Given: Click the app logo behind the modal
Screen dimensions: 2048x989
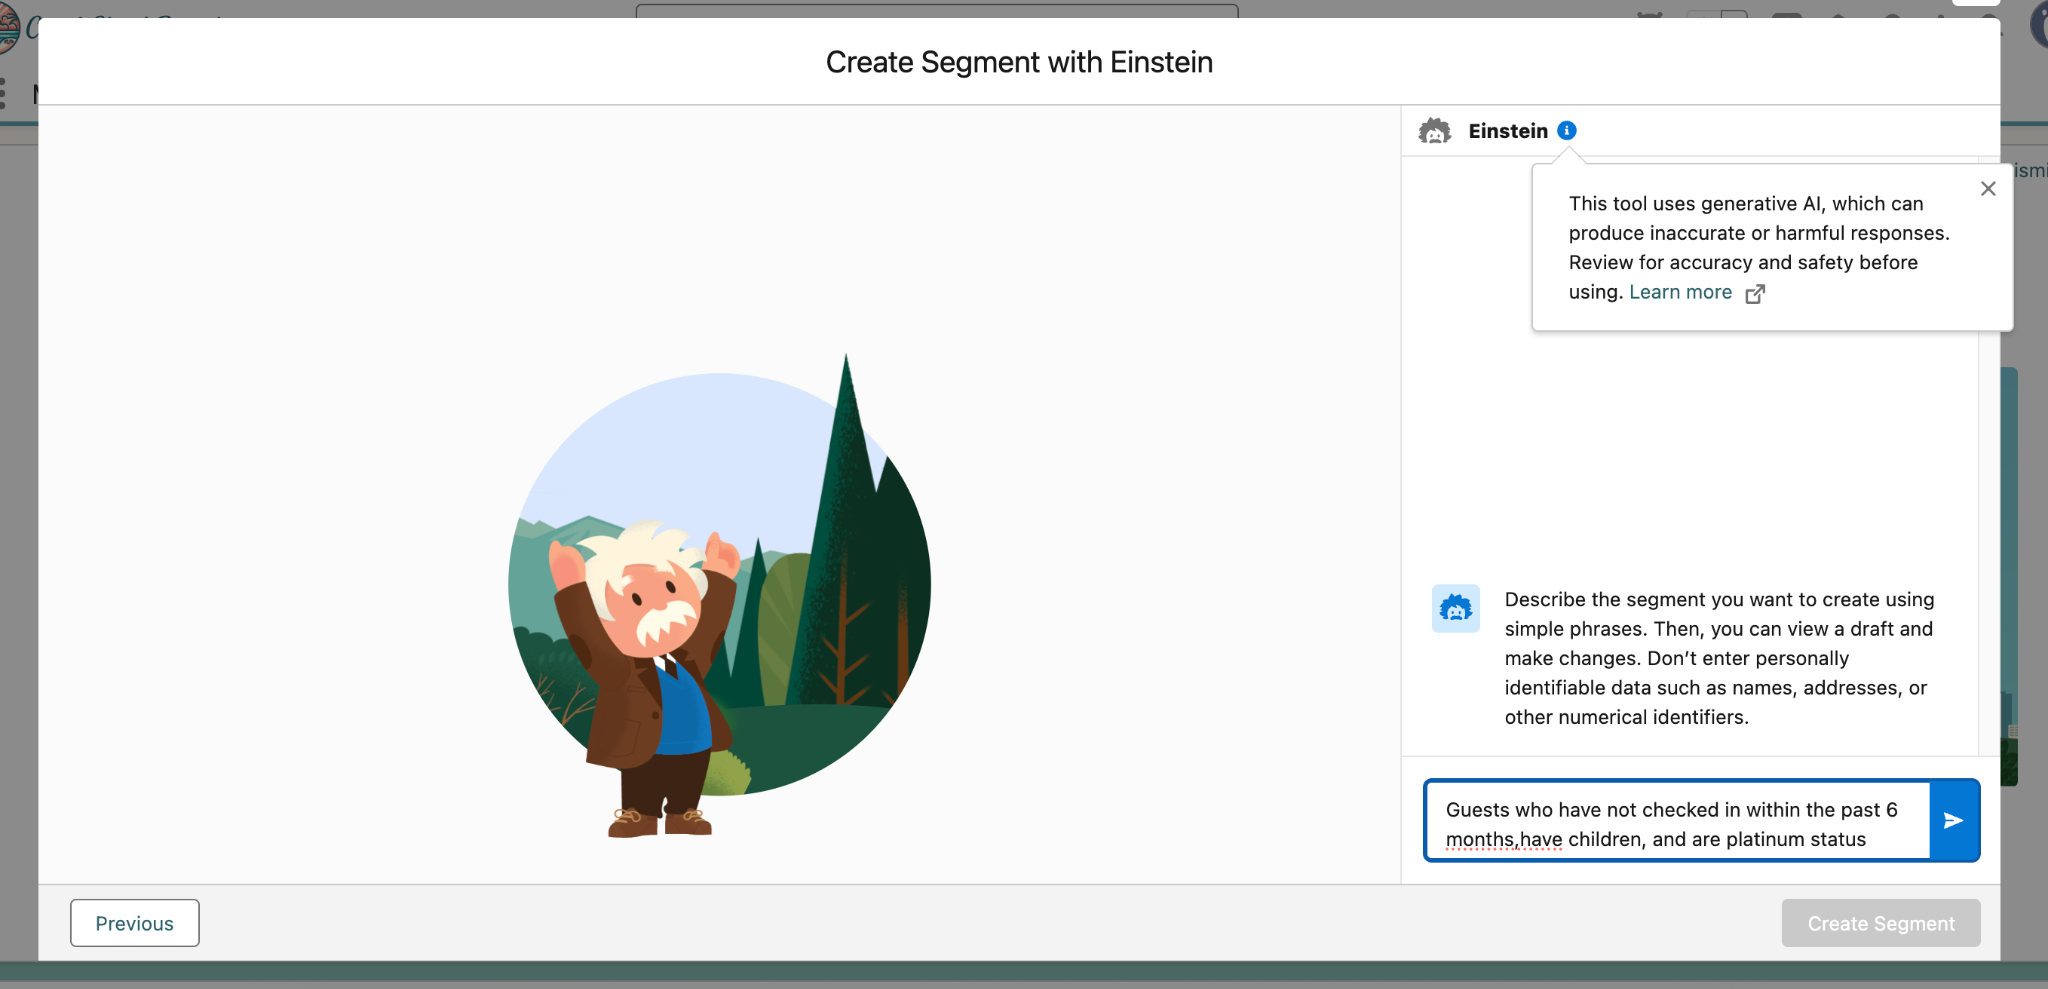Looking at the screenshot, I should click(x=8, y=28).
